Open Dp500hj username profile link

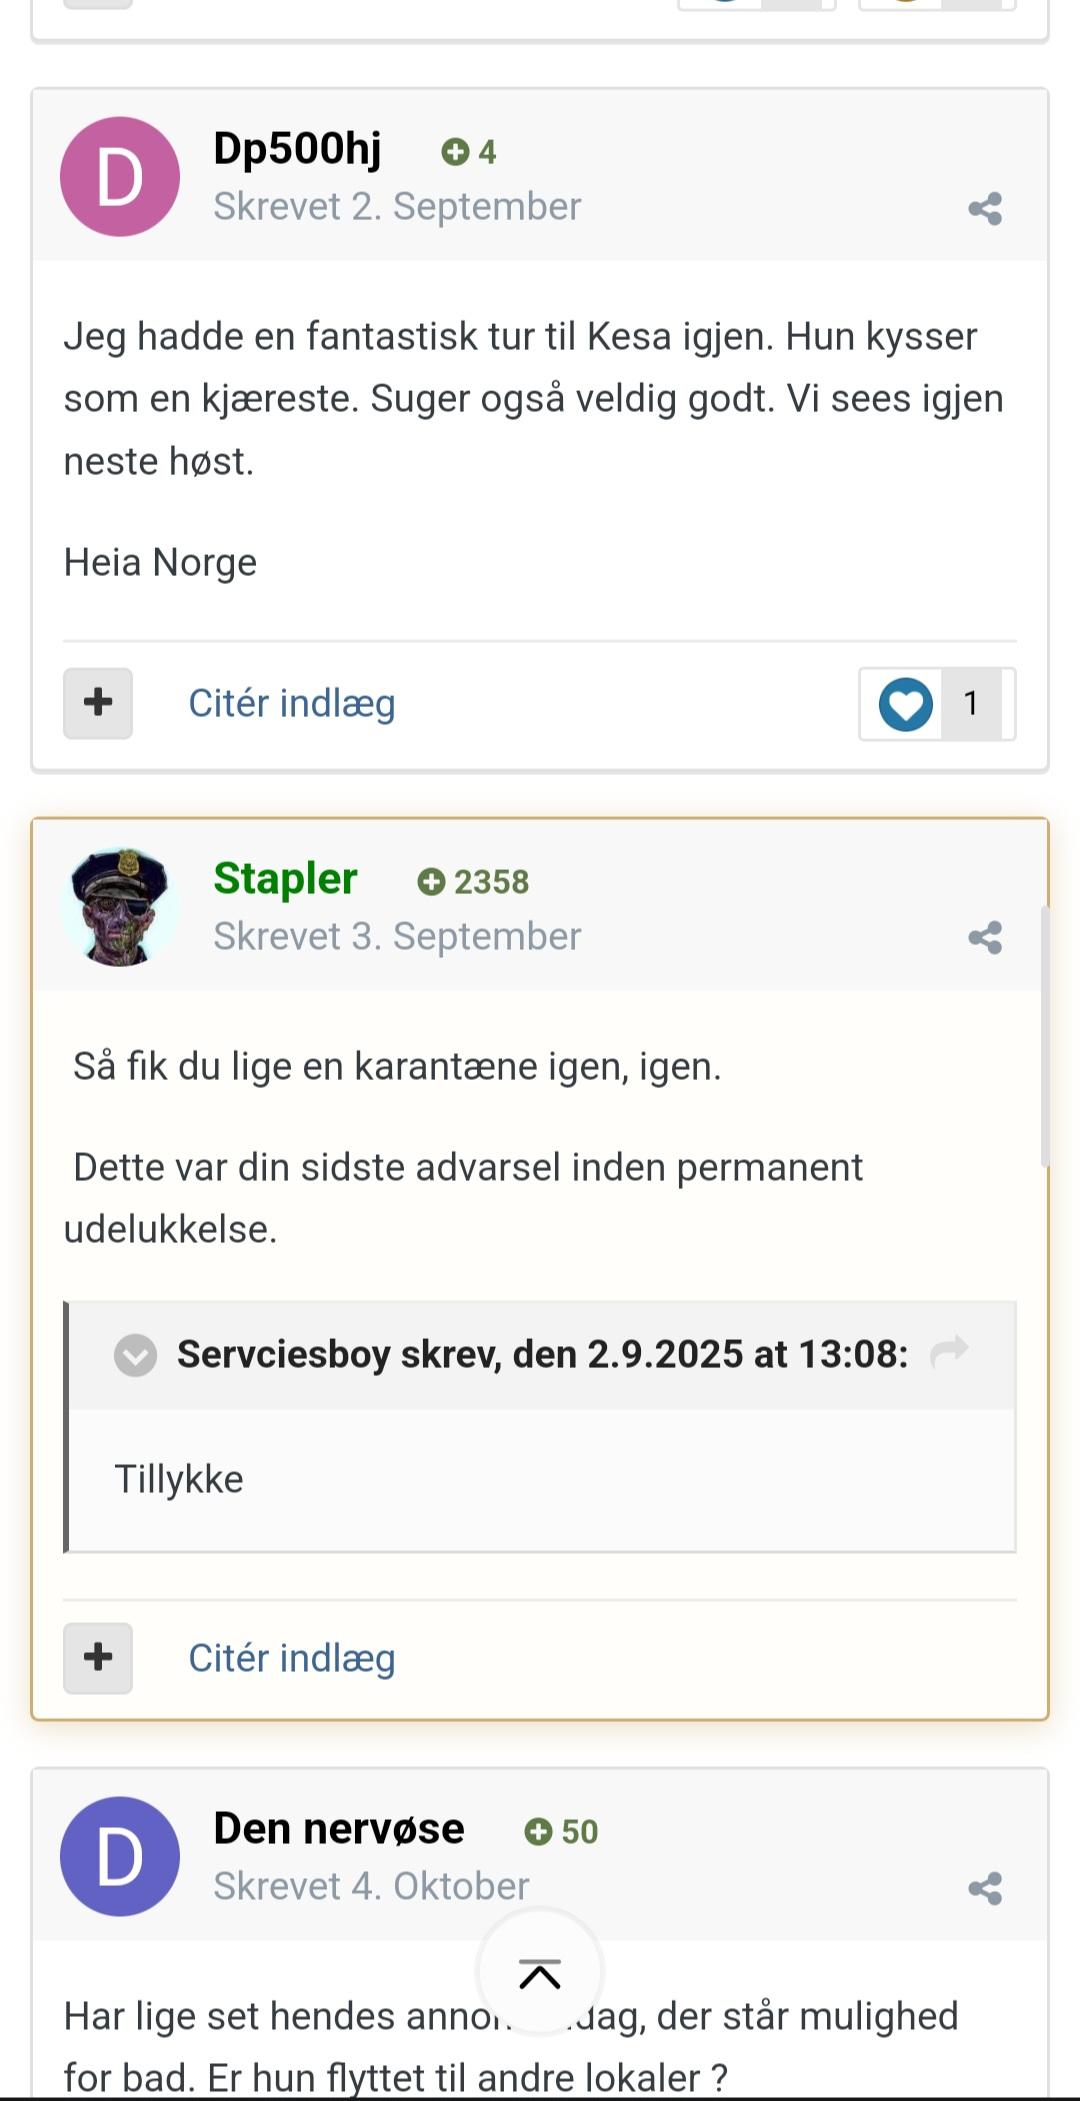[297, 149]
